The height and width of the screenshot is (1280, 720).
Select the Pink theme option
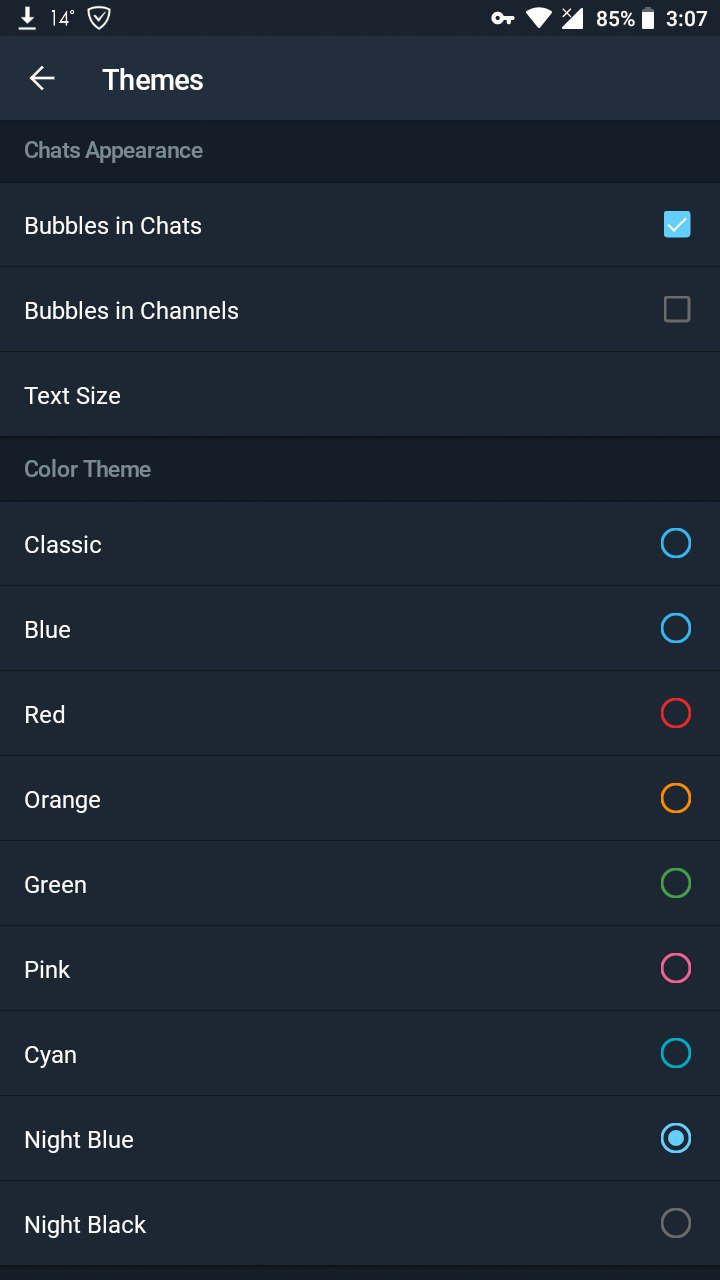pyautogui.click(x=676, y=969)
